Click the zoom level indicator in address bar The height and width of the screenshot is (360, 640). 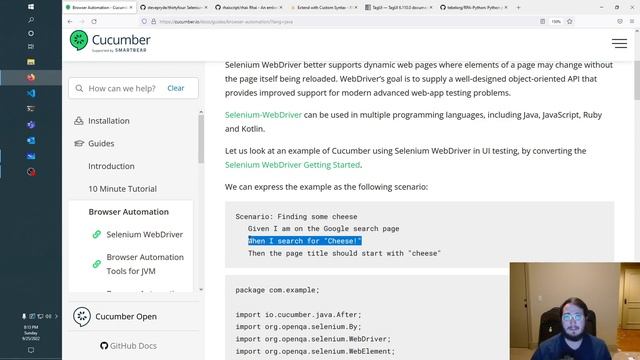[556, 21]
